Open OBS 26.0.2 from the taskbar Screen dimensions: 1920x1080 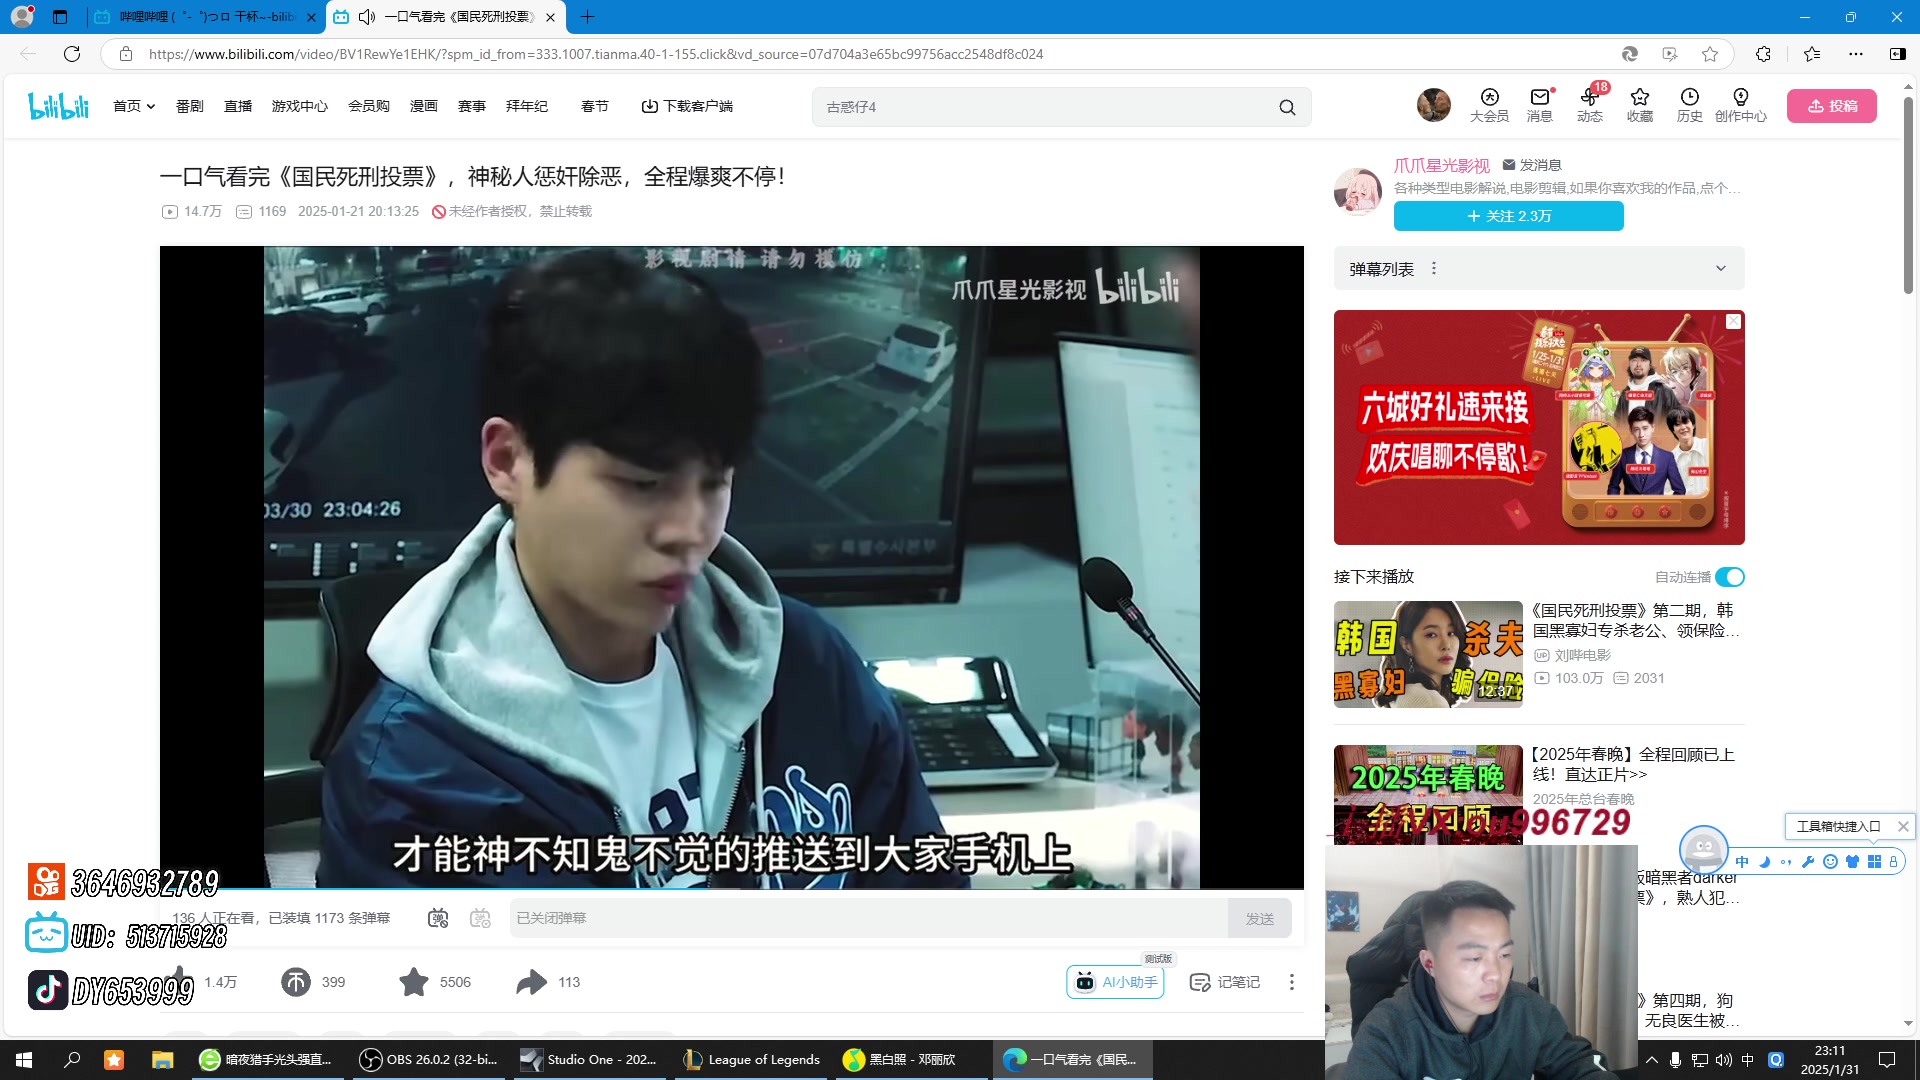coord(431,1060)
